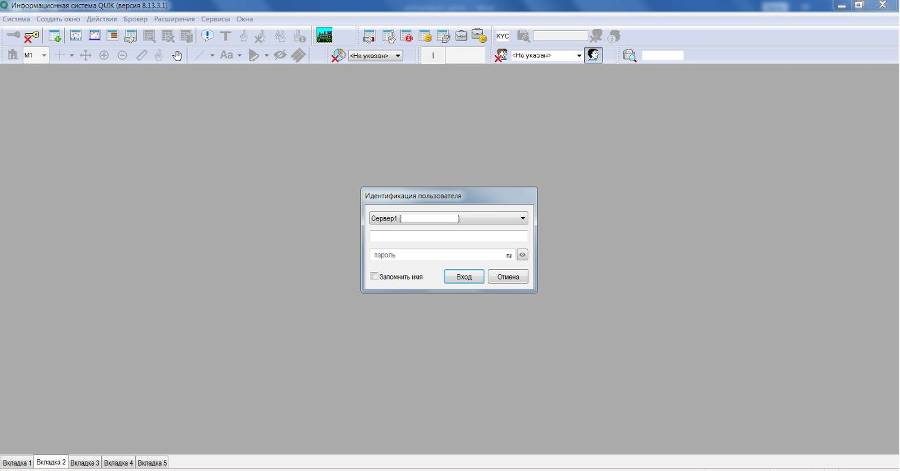
Task: Open the green chart on black icon
Action: [324, 36]
